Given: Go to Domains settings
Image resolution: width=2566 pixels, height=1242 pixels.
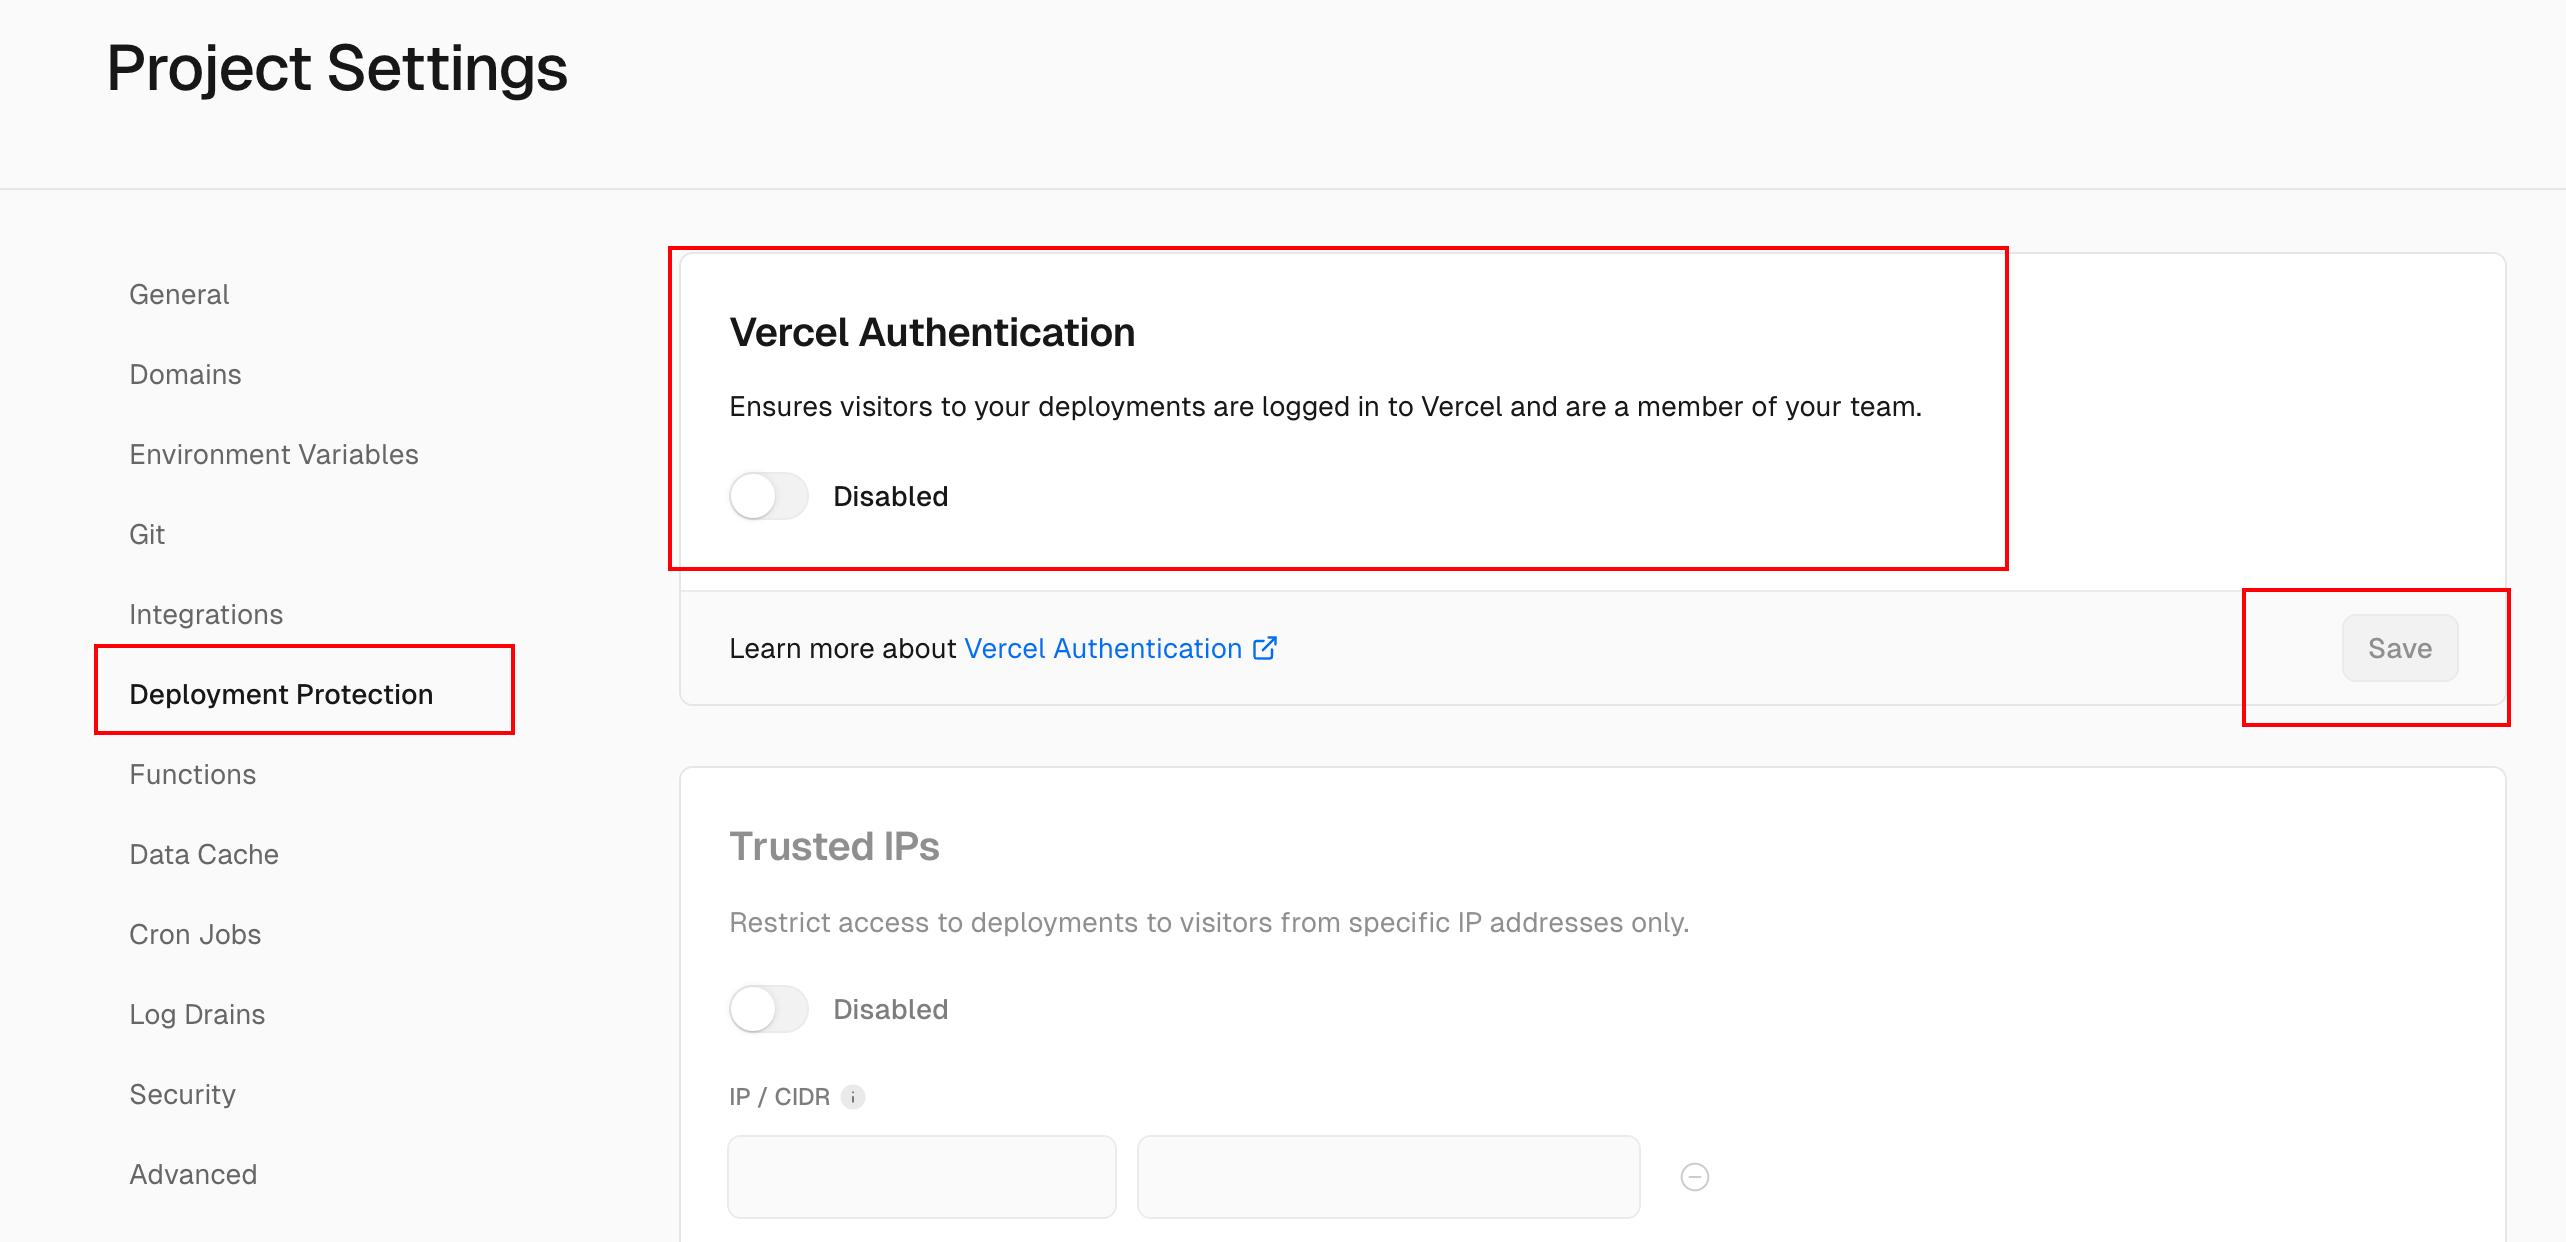Looking at the screenshot, I should [185, 374].
